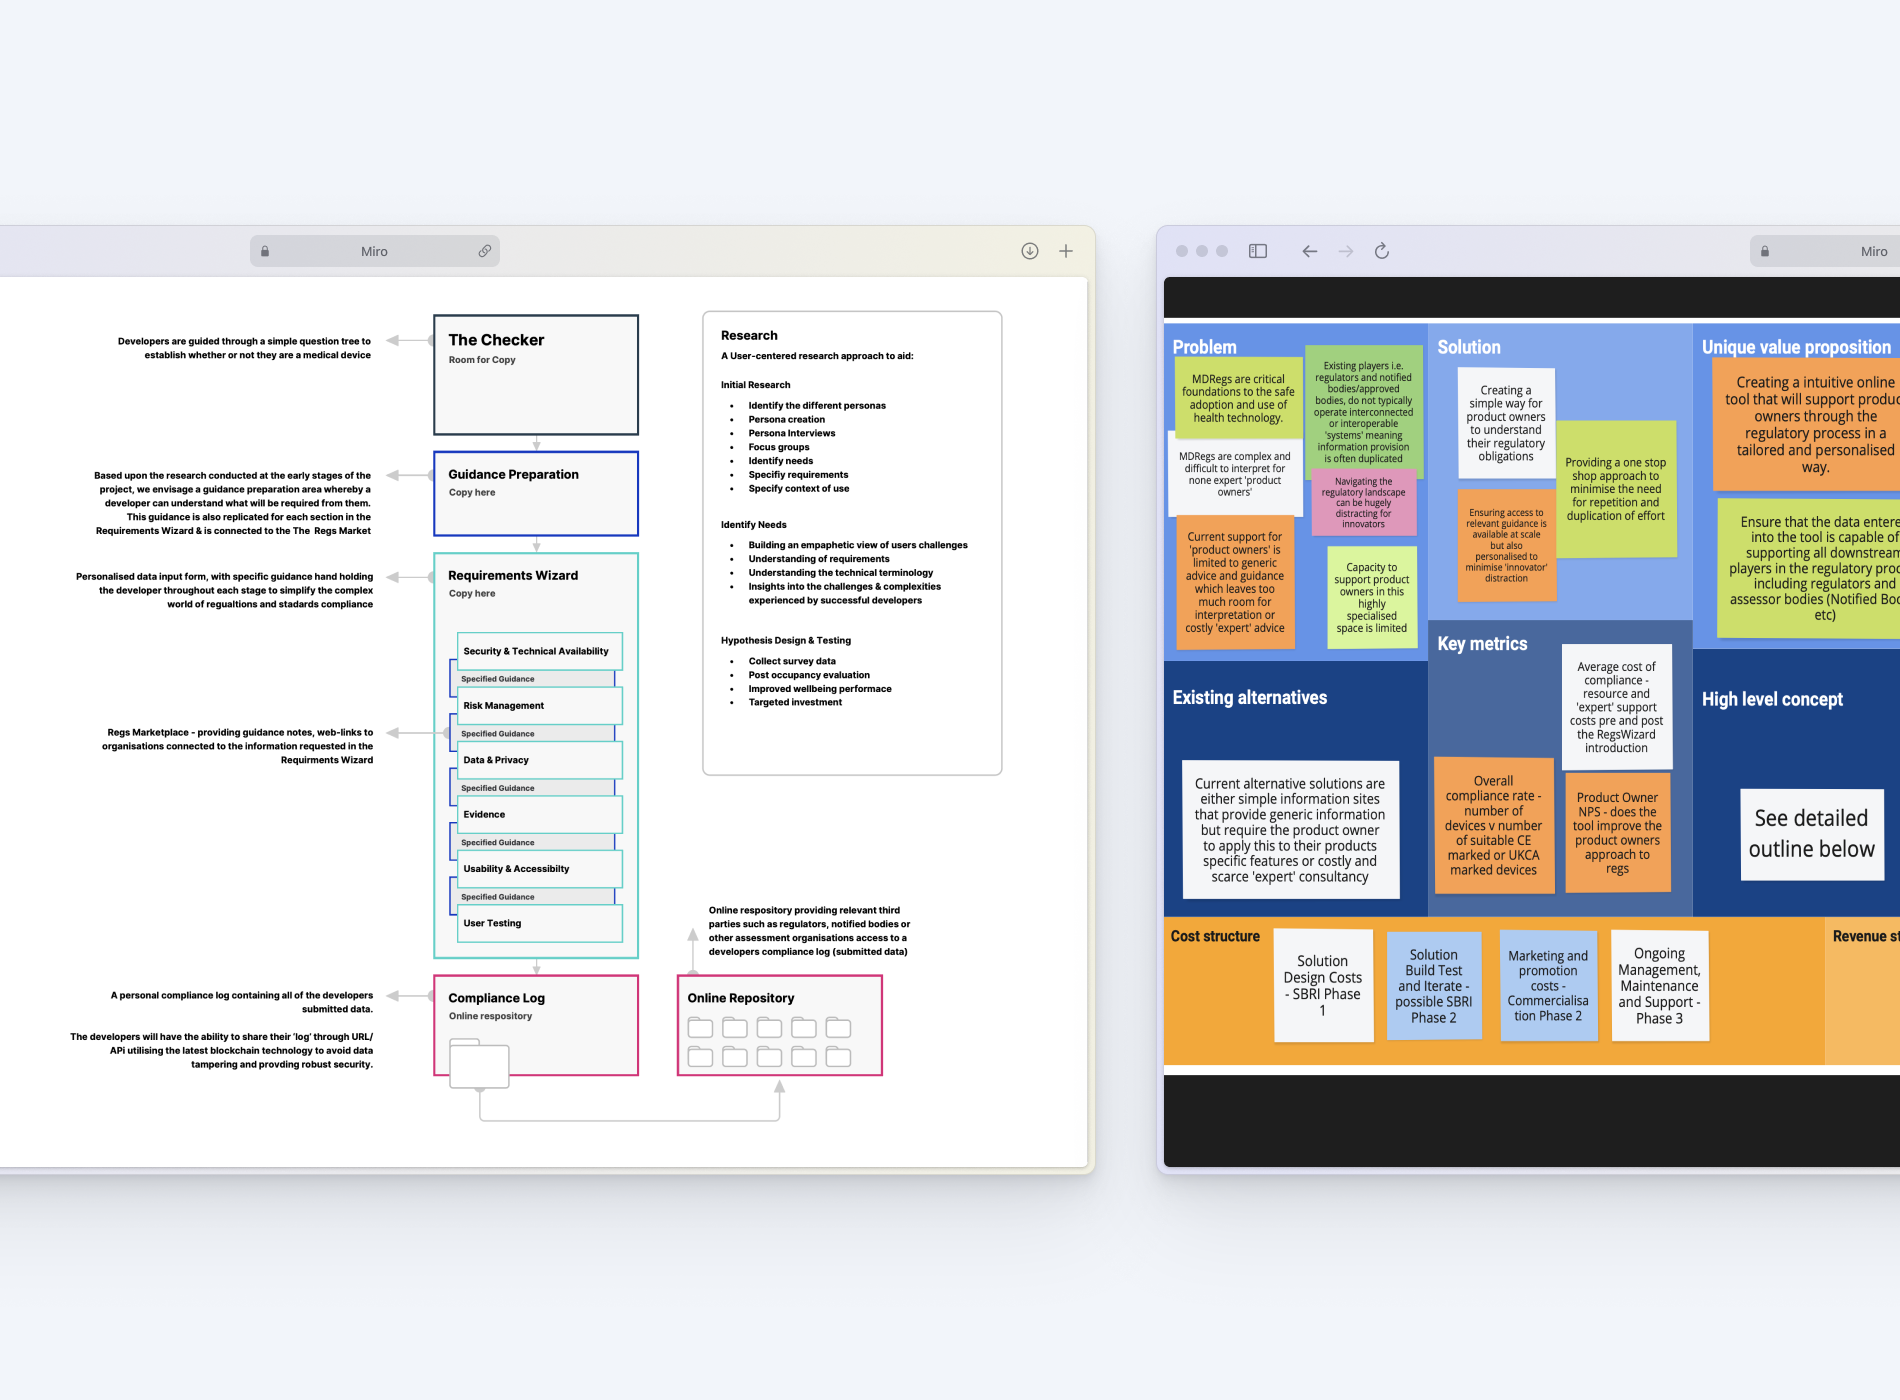Viewport: 1900px width, 1400px height.
Task: Select 'Solution Design Costs - SBRI Phase 1' note
Action: [1323, 985]
